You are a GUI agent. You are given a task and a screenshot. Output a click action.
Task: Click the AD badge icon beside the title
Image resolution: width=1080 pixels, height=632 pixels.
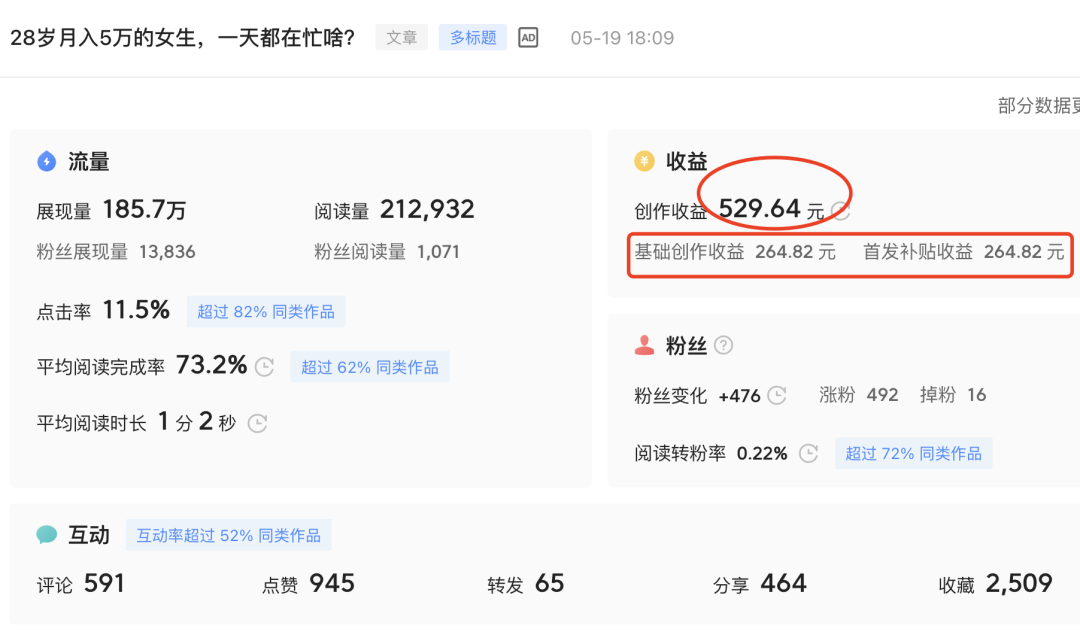(528, 38)
